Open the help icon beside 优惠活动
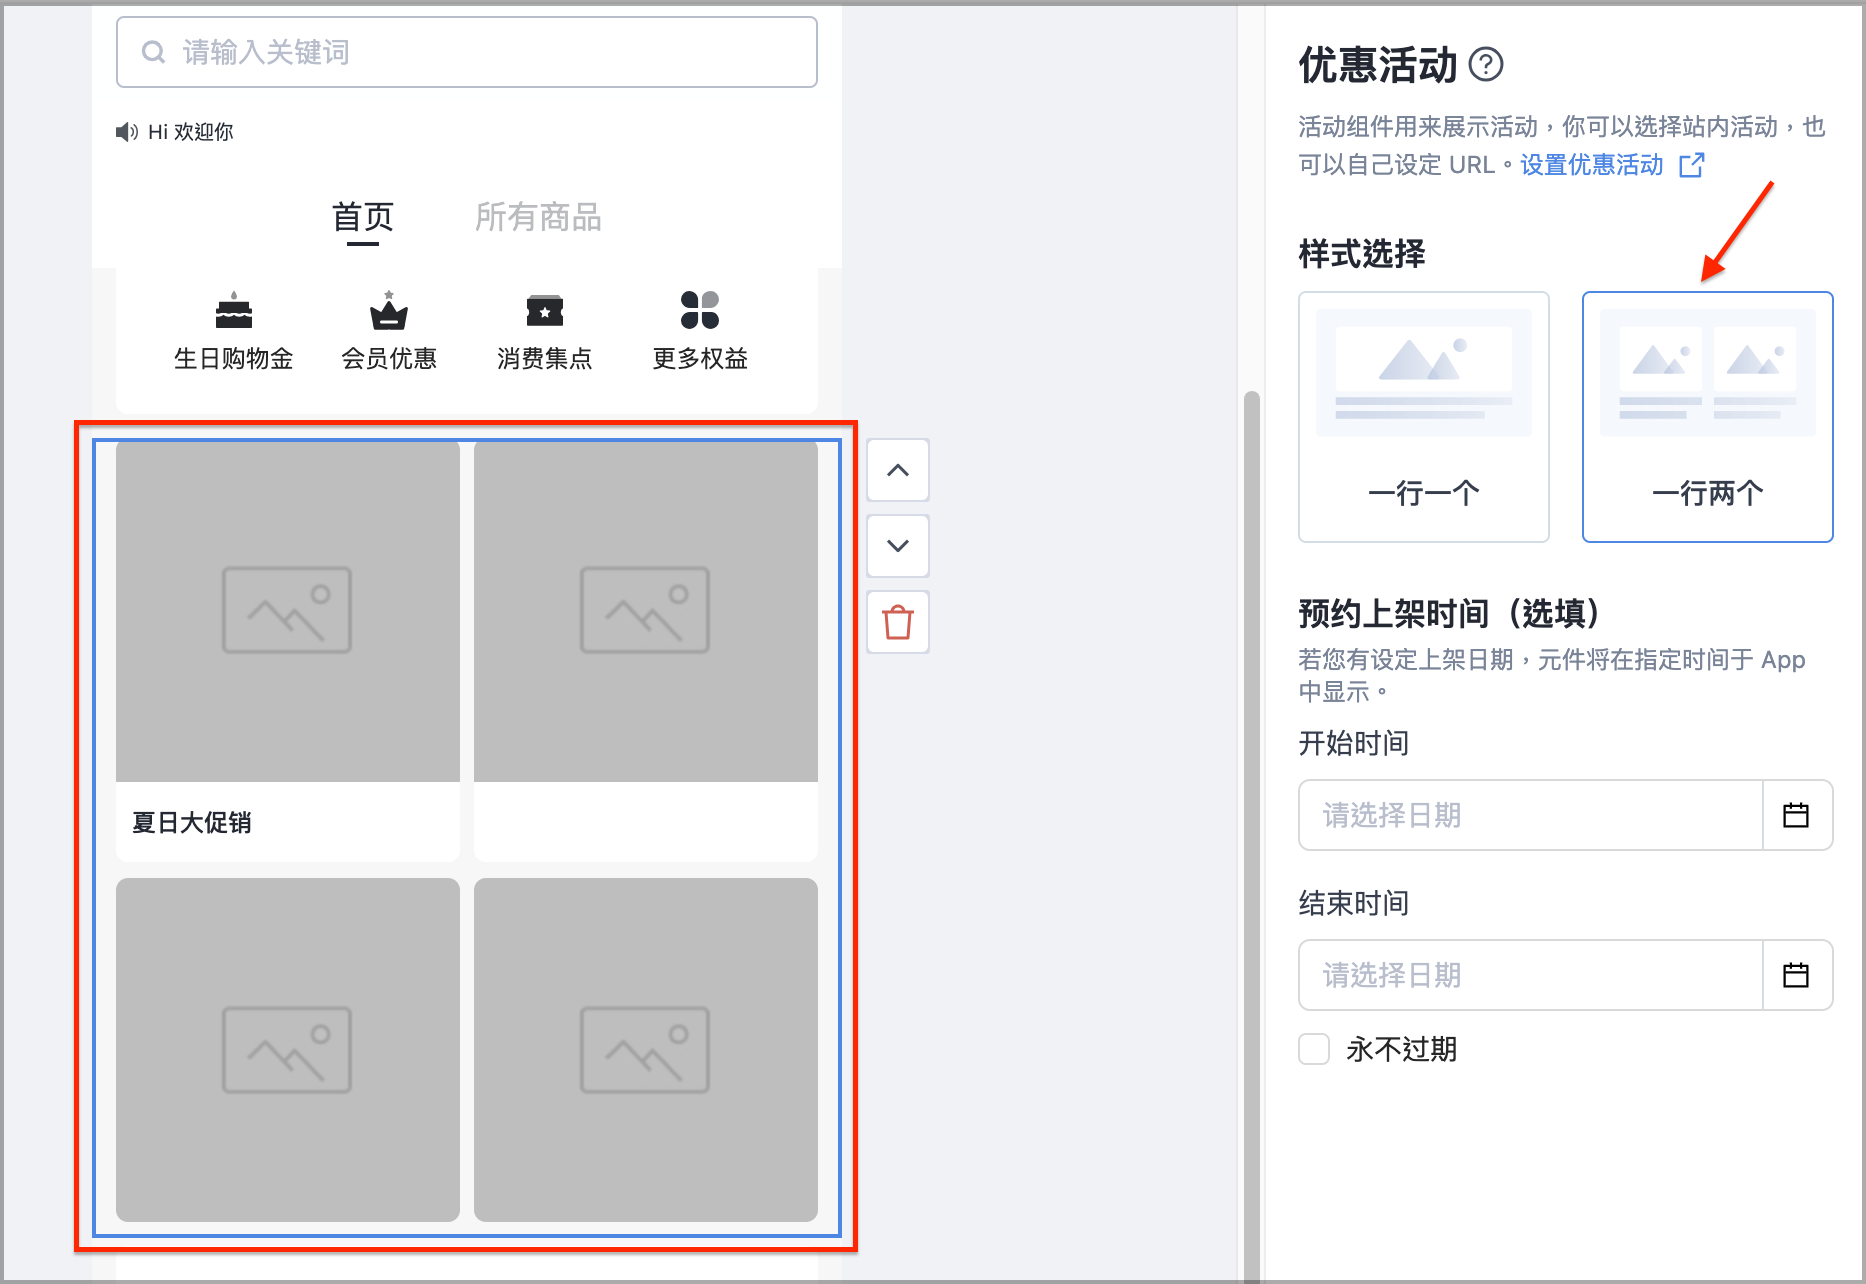 click(x=1486, y=65)
